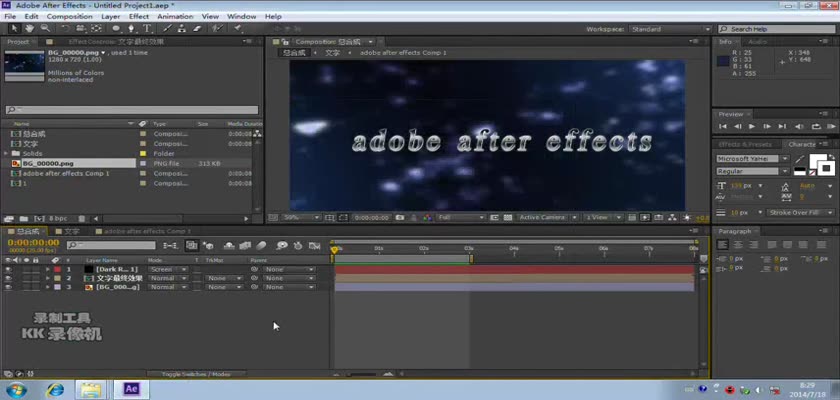Select the Selection arrow tool
840x400 pixels.
point(14,29)
